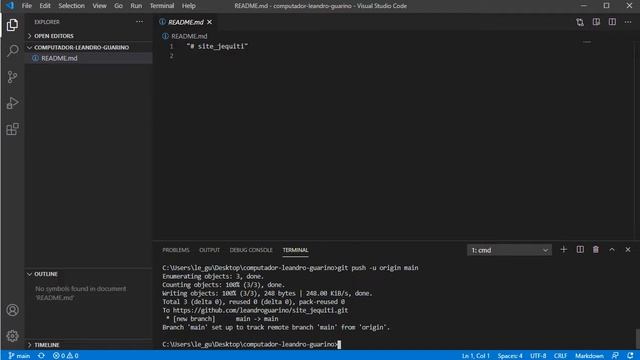The width and height of the screenshot is (640, 360).
Task: Change file encoding UTF-8
Action: tap(538, 356)
